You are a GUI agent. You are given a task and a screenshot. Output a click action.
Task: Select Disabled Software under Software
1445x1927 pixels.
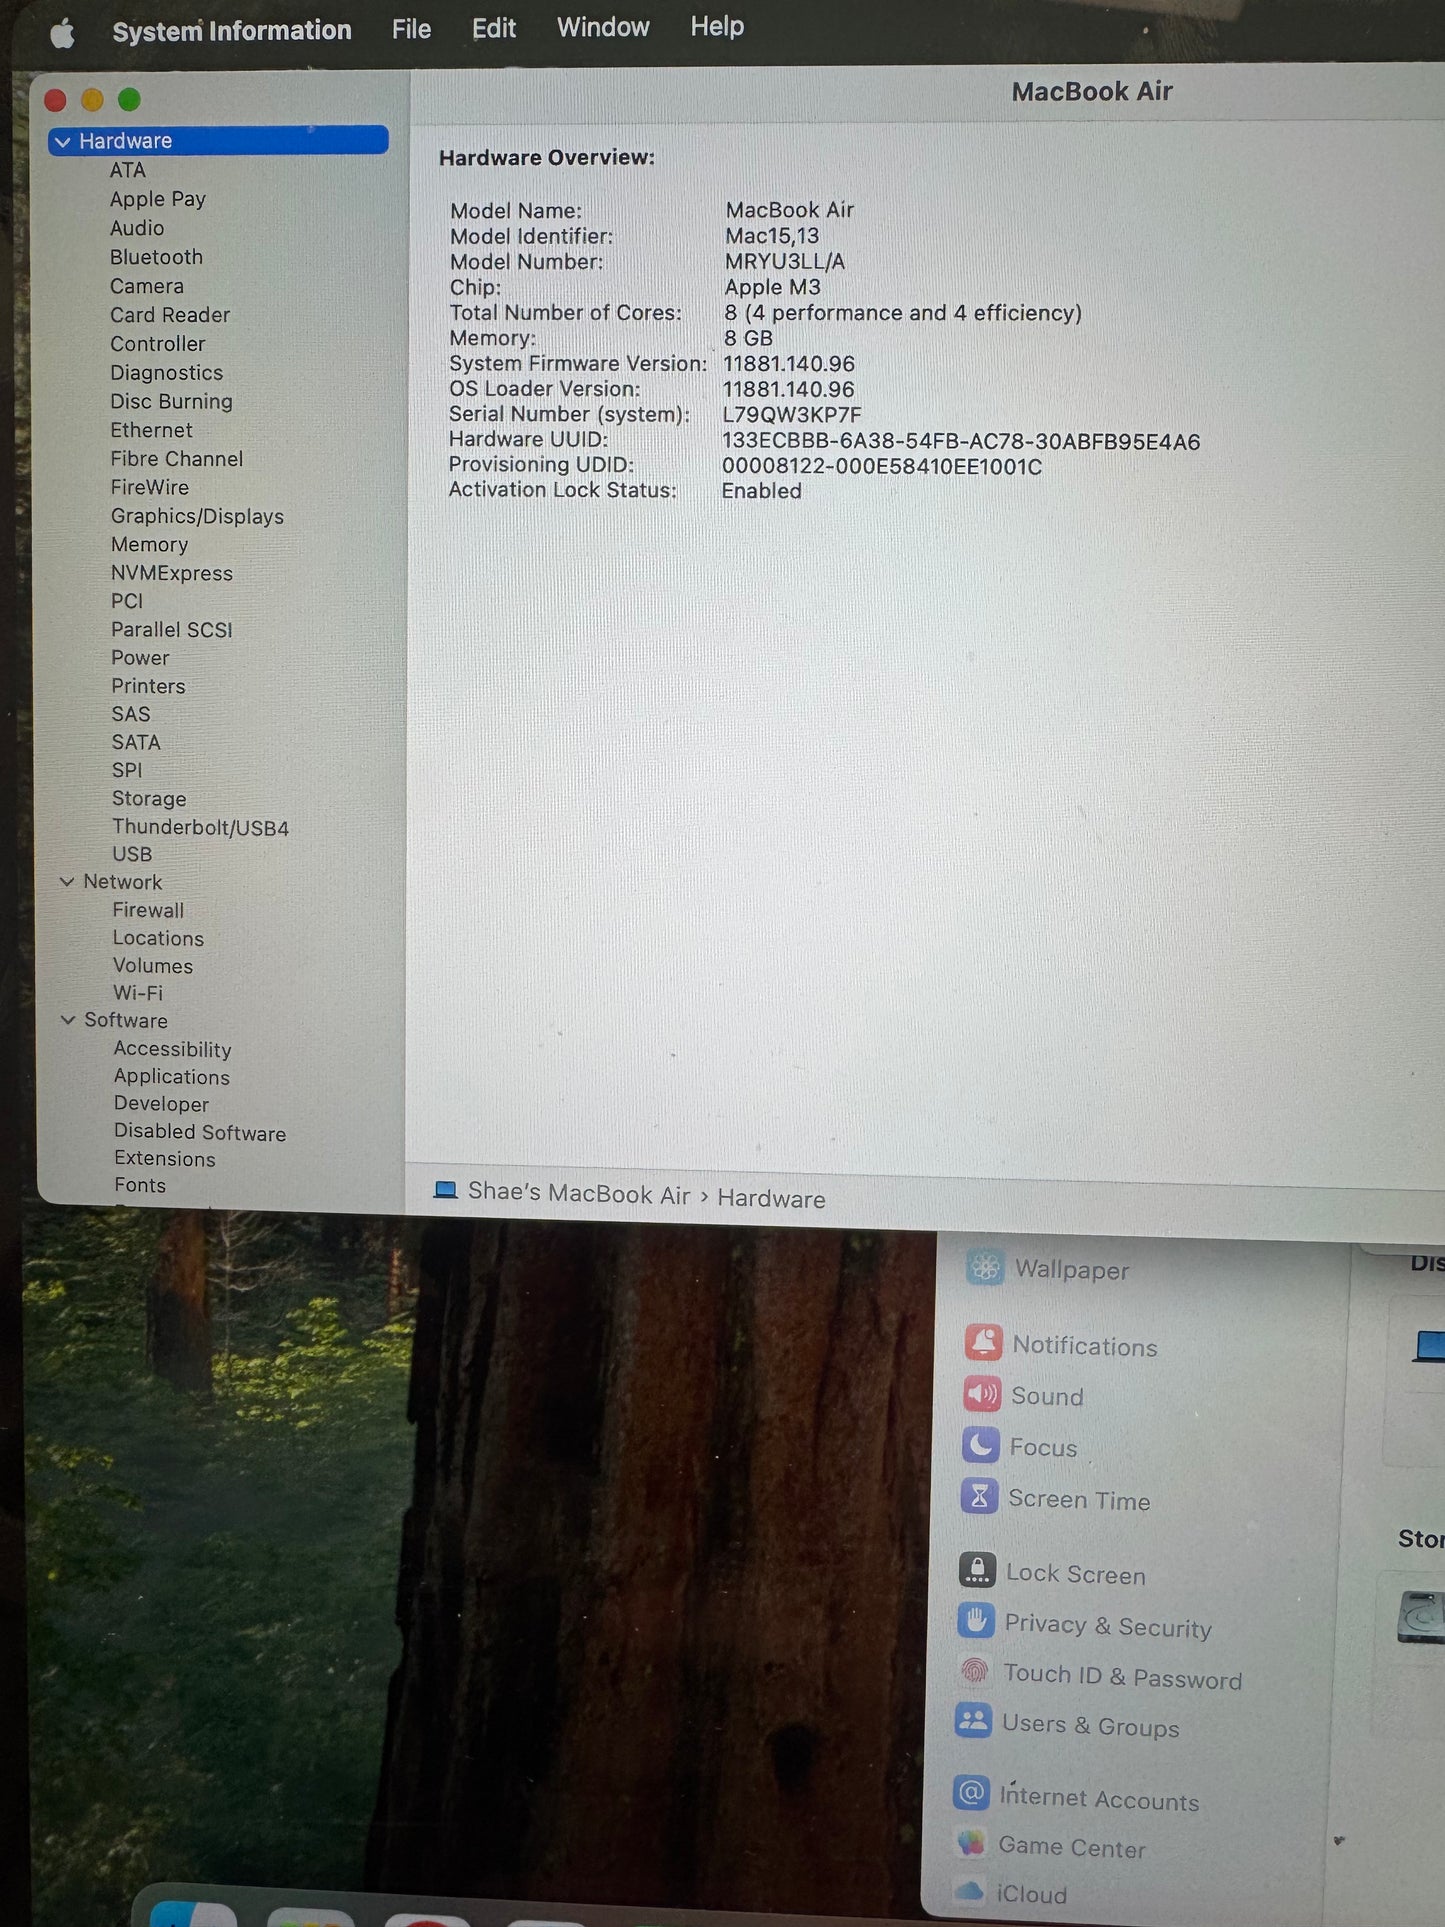(200, 1132)
